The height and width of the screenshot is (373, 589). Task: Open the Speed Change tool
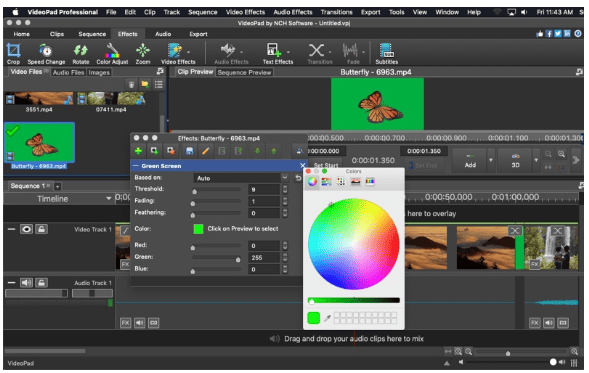pos(46,54)
